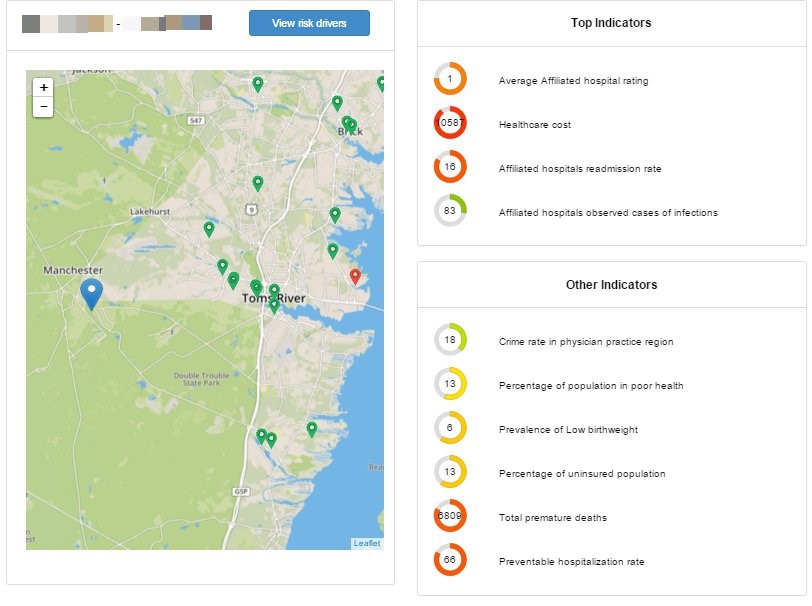
Task: Click the poor health gauge showing 13
Action: (x=450, y=384)
